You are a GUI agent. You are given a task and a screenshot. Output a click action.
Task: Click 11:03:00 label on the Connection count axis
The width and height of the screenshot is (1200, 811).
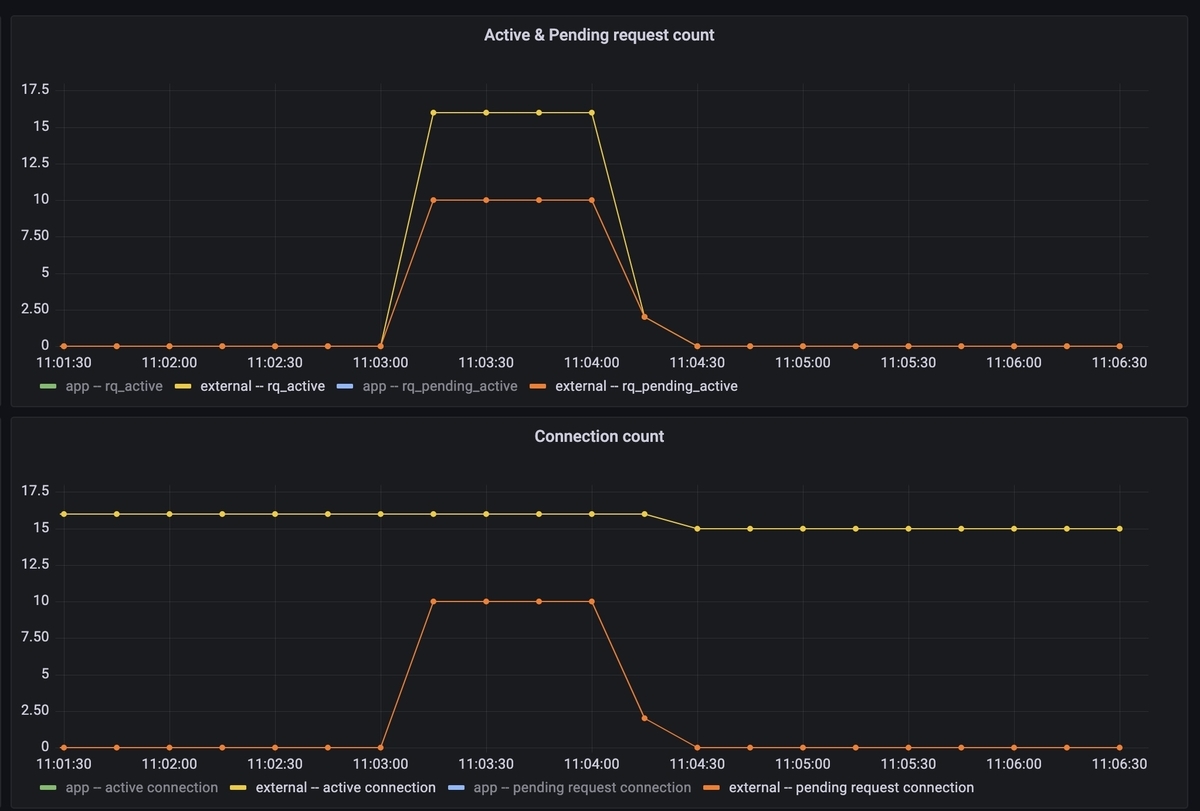pyautogui.click(x=381, y=764)
